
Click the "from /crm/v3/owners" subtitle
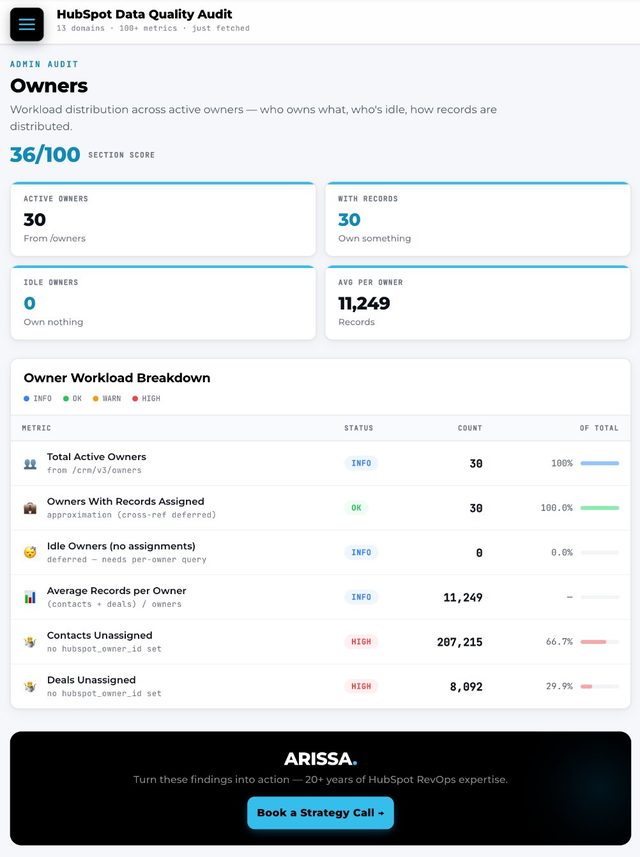point(94,470)
